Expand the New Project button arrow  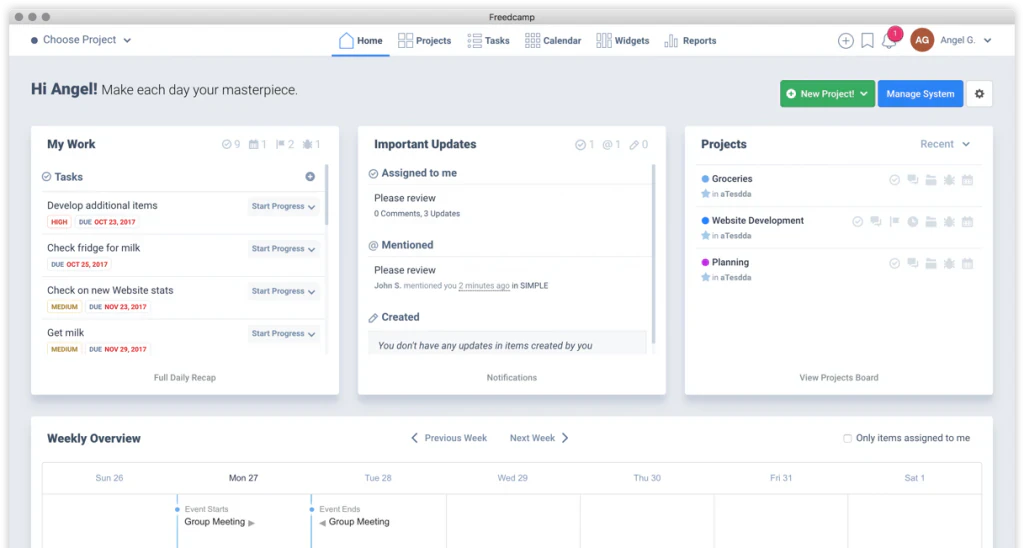tap(864, 94)
